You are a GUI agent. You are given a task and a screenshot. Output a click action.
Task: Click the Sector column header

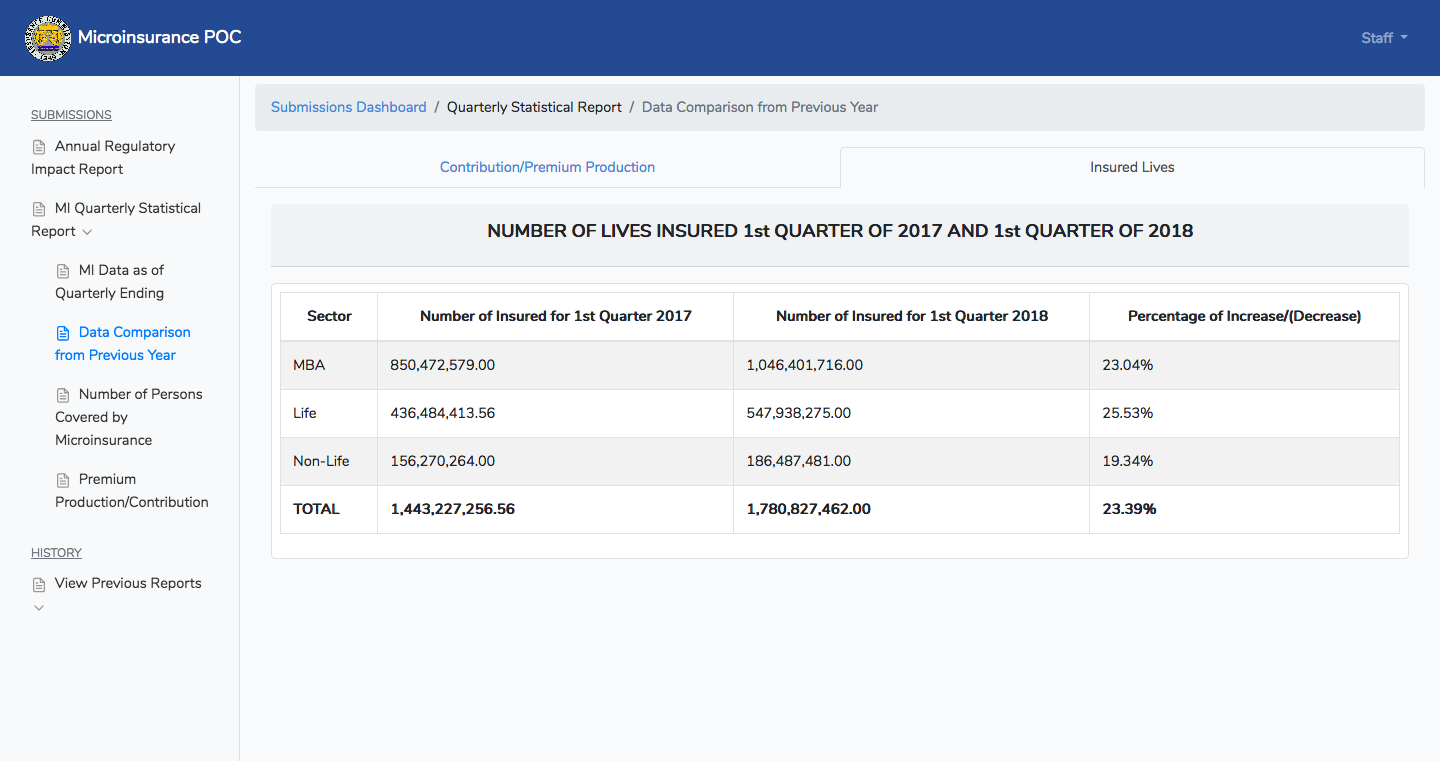pyautogui.click(x=329, y=316)
